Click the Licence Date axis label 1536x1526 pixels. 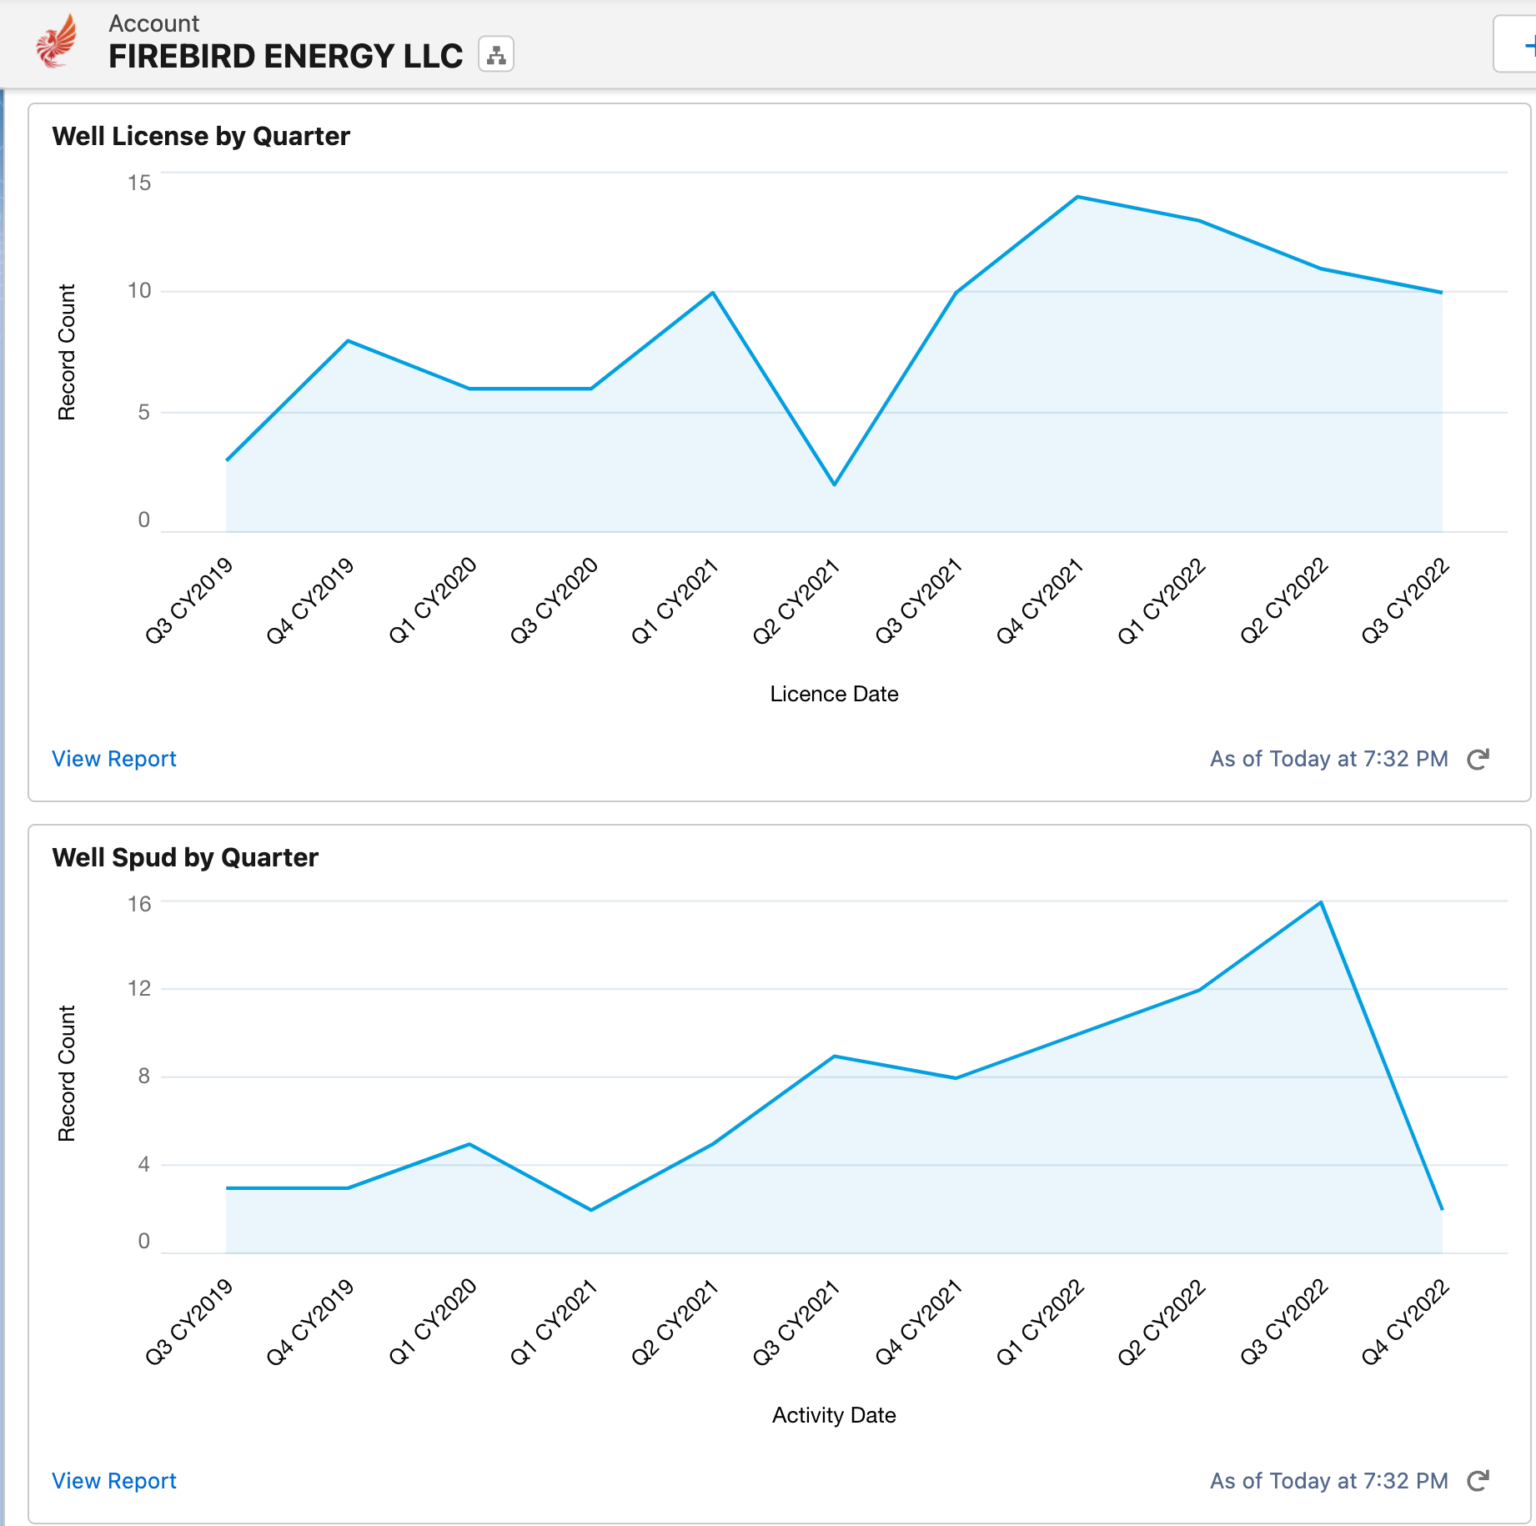tap(833, 693)
